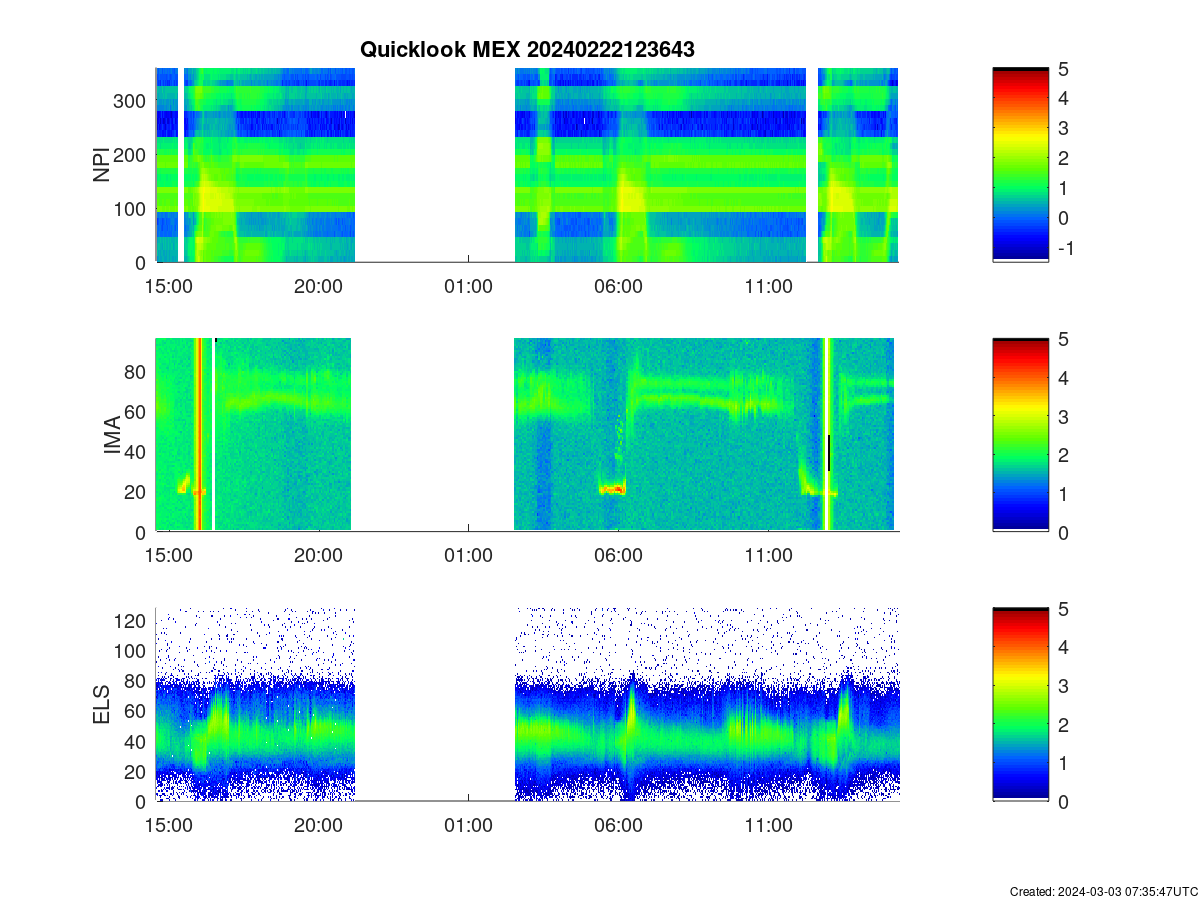Click the ELS panel colorbar

click(x=1020, y=705)
